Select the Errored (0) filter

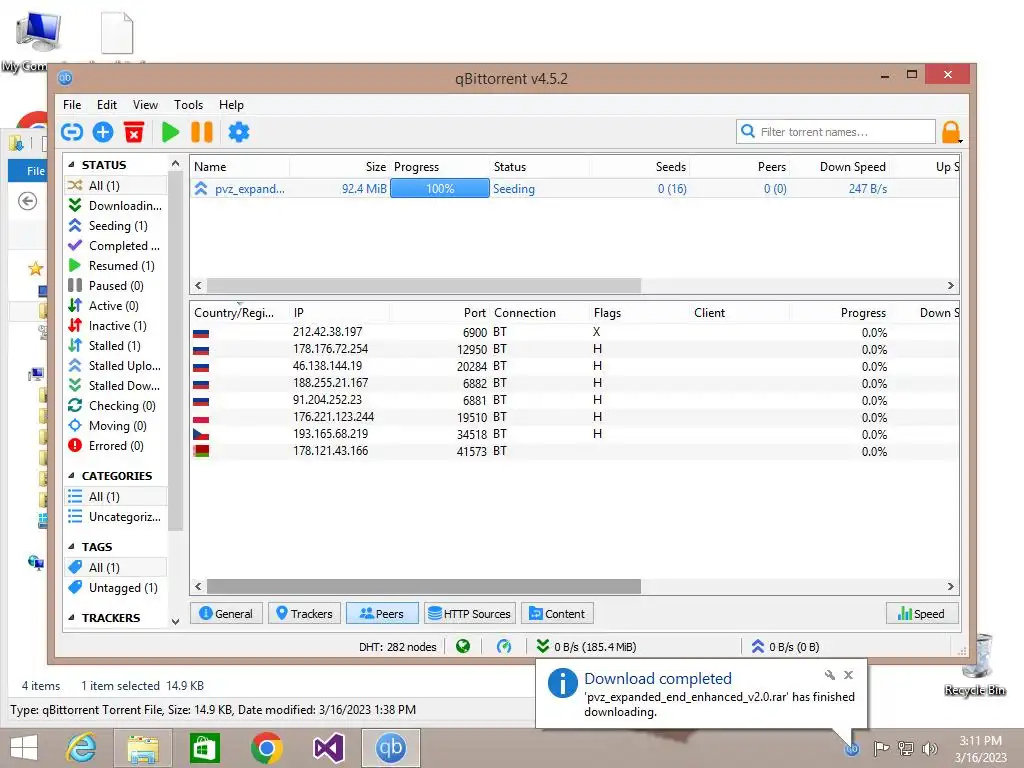point(116,445)
